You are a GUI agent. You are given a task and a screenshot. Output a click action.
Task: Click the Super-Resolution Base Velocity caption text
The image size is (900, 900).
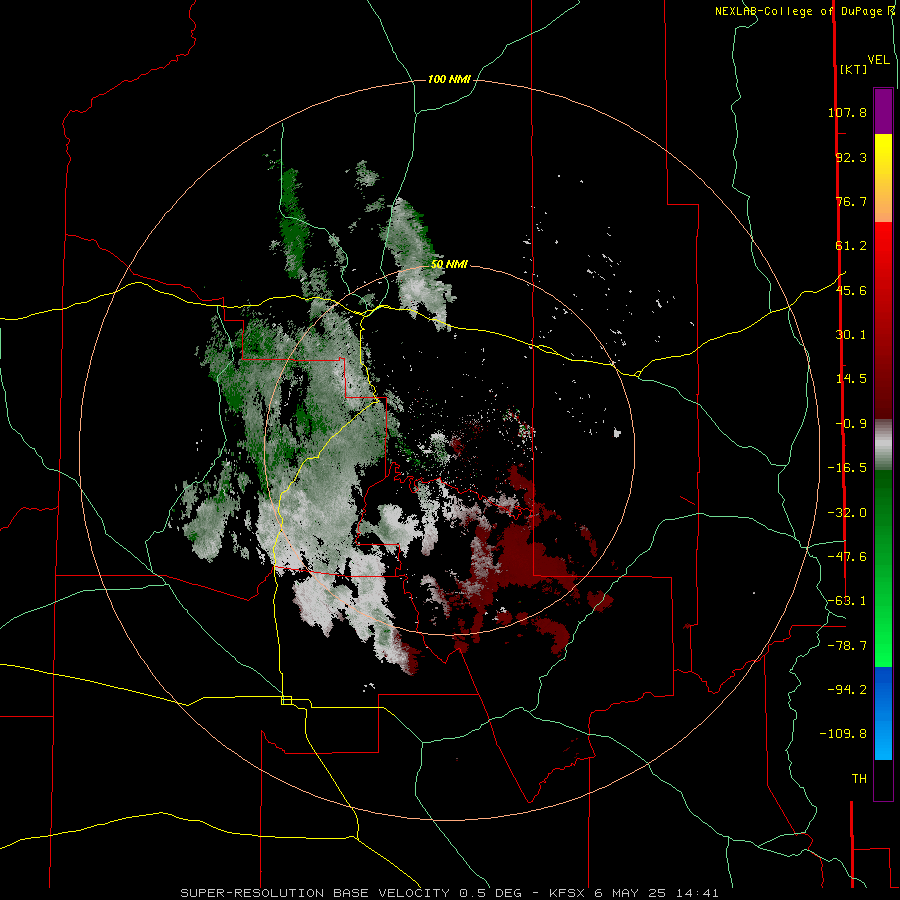[449, 893]
